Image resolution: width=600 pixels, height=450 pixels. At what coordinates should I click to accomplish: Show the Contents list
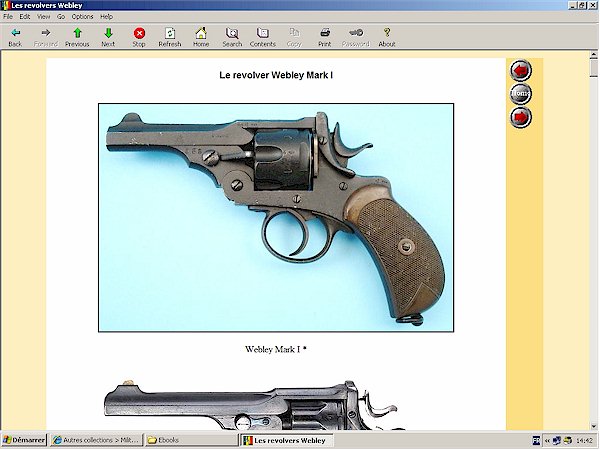263,37
